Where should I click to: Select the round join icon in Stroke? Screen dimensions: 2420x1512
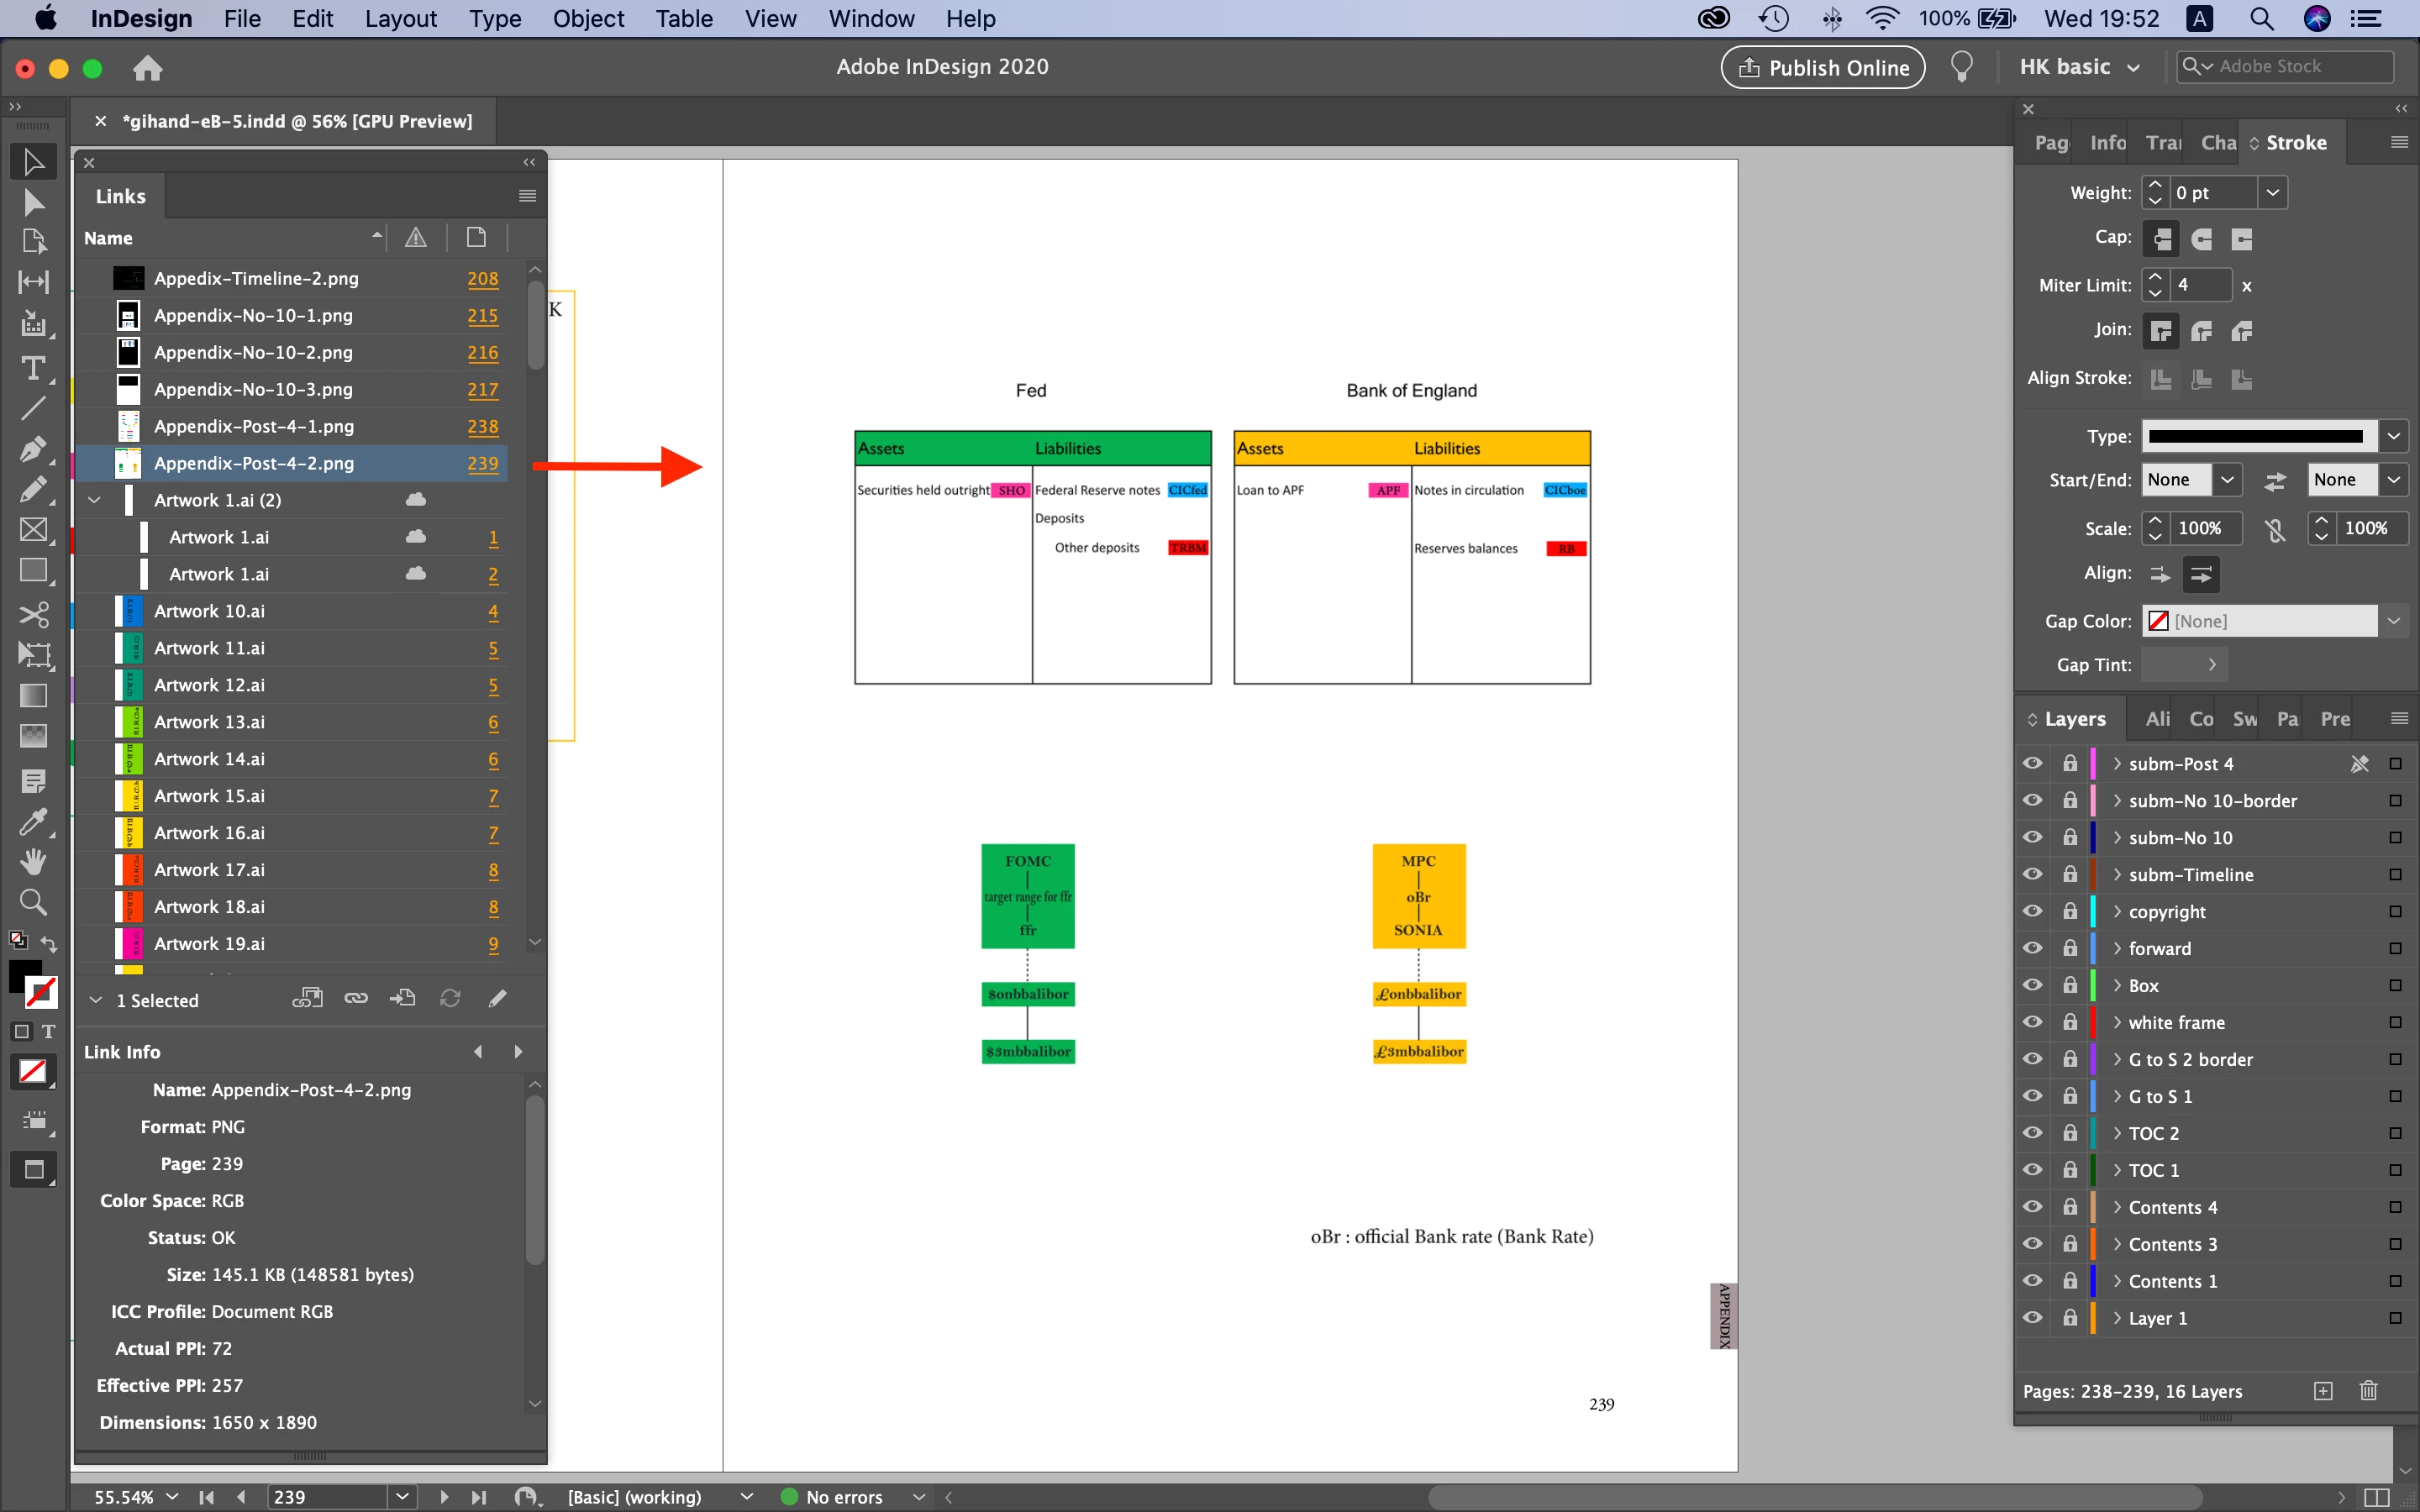pos(2201,331)
